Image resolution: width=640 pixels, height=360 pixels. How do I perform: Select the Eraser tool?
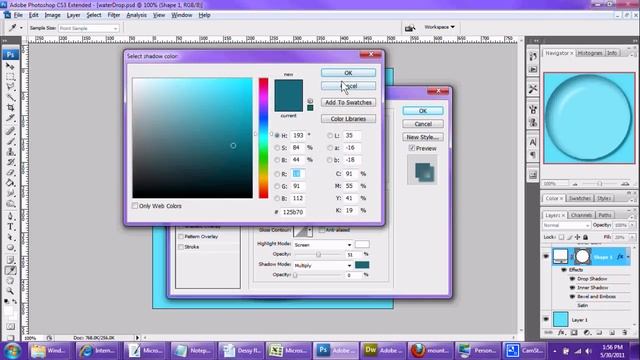(10, 173)
